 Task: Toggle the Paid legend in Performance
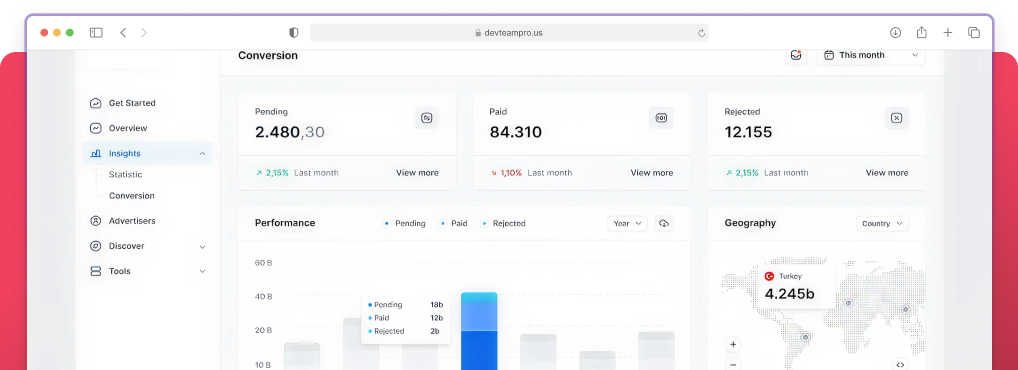454,223
